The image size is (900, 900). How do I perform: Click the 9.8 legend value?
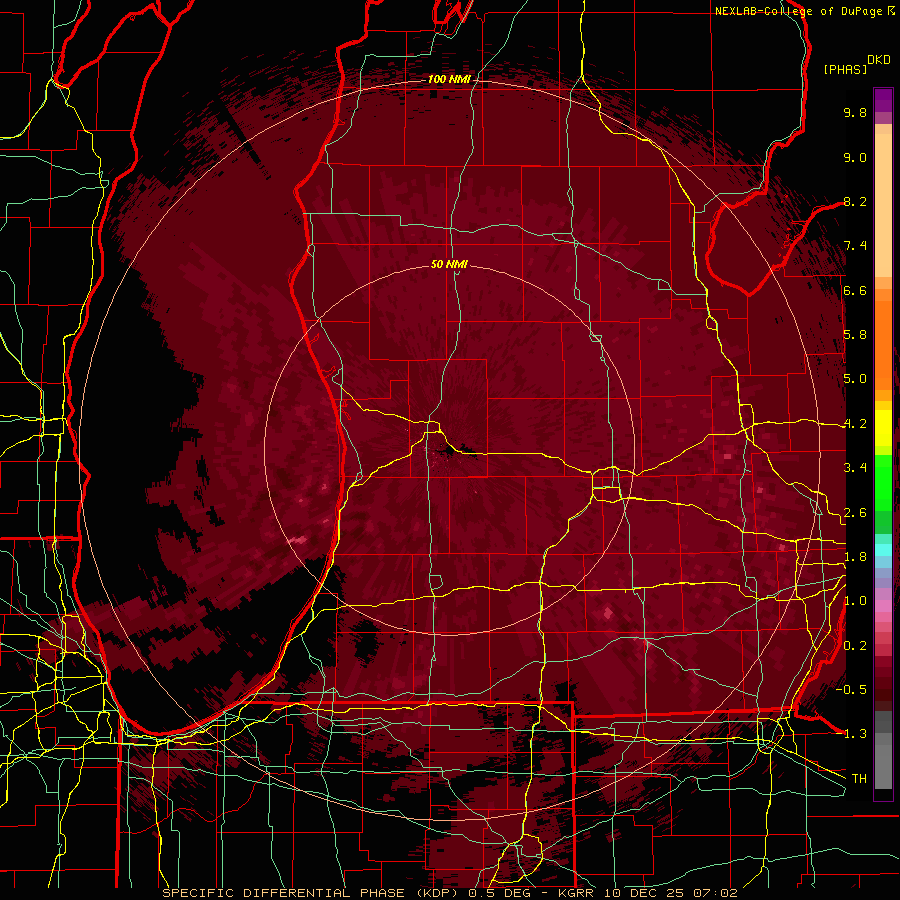tap(855, 112)
